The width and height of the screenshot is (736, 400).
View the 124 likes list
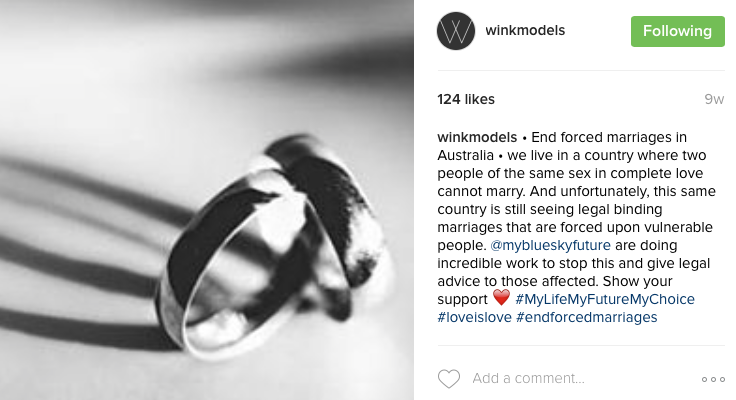tap(466, 100)
